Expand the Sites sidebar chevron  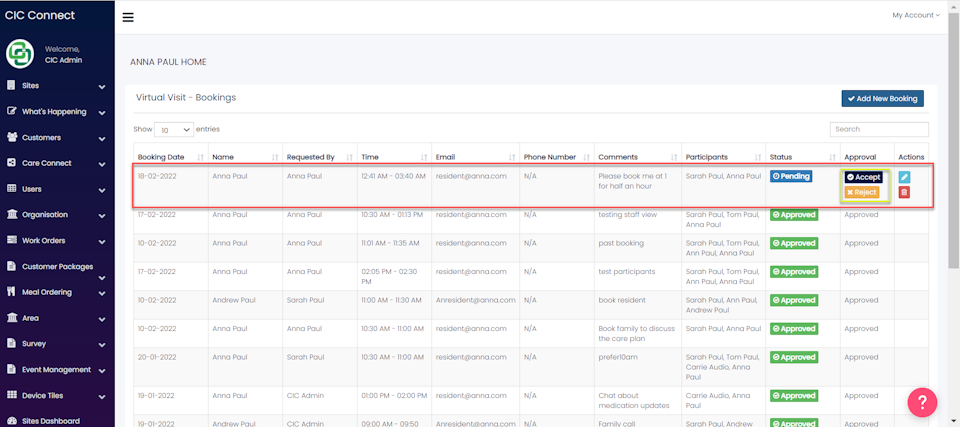click(102, 86)
